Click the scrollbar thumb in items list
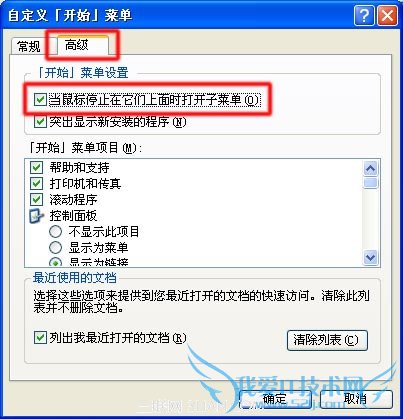The width and height of the screenshot is (403, 419). coord(370,183)
